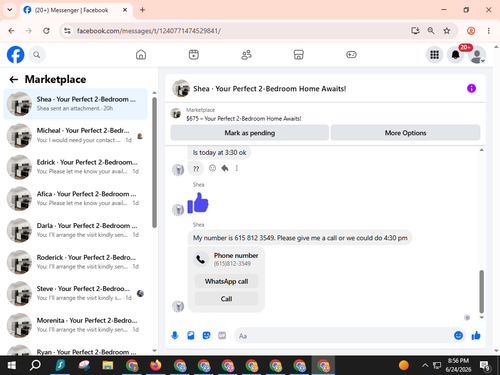Attach a photo or file icon
Viewport: 500px width, 375px height.
pos(191,336)
